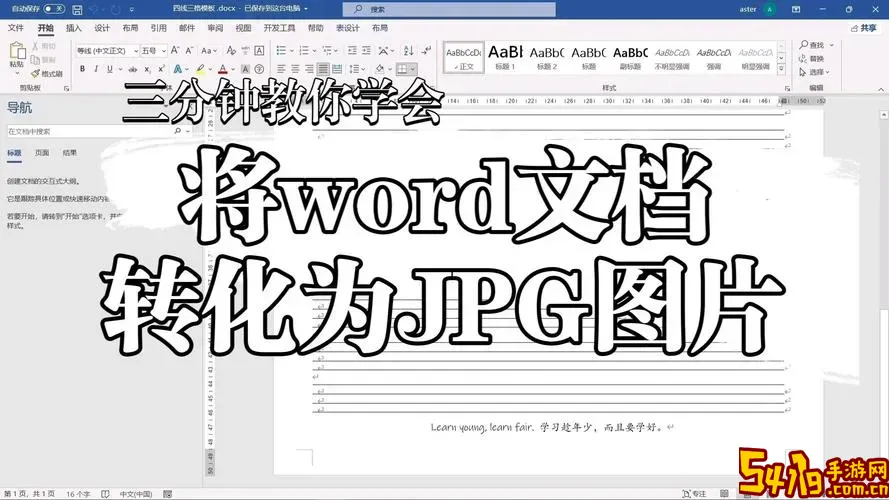Click the bullet list icon
This screenshot has height=500, width=889.
coord(281,50)
